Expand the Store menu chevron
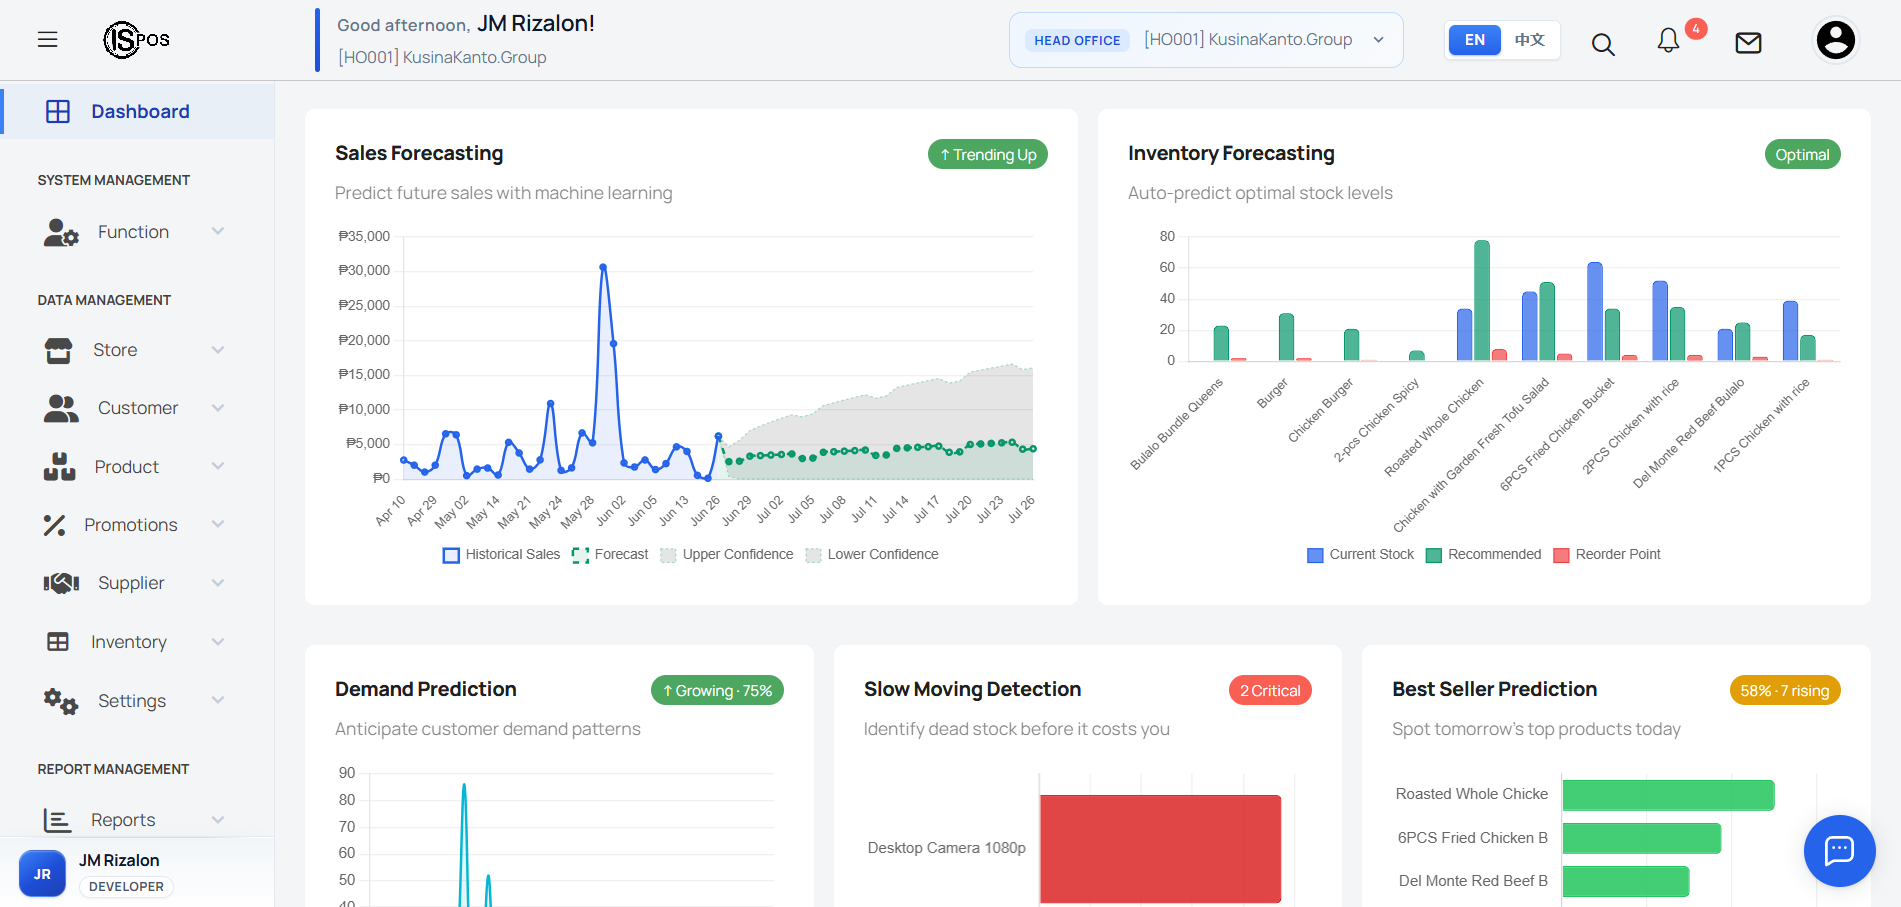The width and height of the screenshot is (1901, 907). pyautogui.click(x=218, y=350)
